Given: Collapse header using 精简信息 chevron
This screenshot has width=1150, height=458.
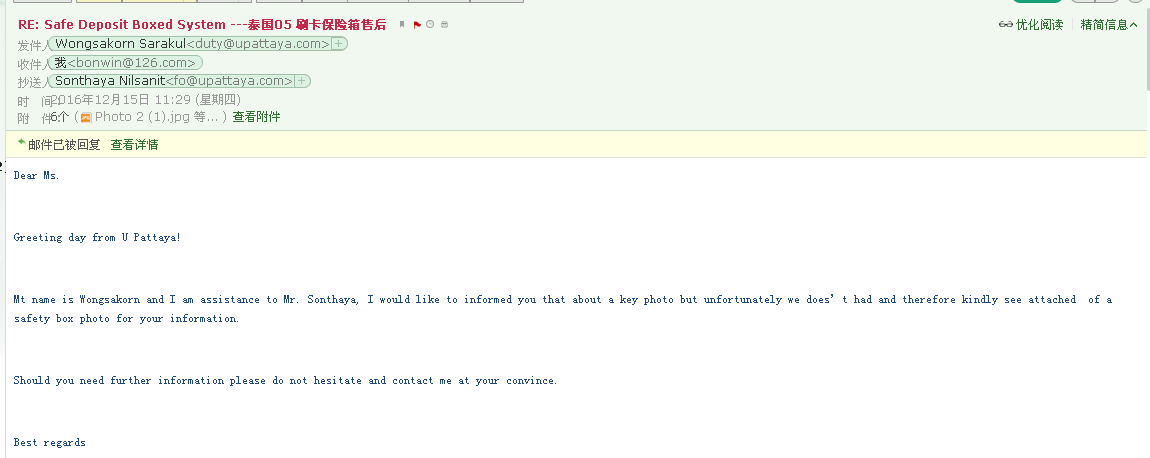Looking at the screenshot, I should click(1133, 25).
